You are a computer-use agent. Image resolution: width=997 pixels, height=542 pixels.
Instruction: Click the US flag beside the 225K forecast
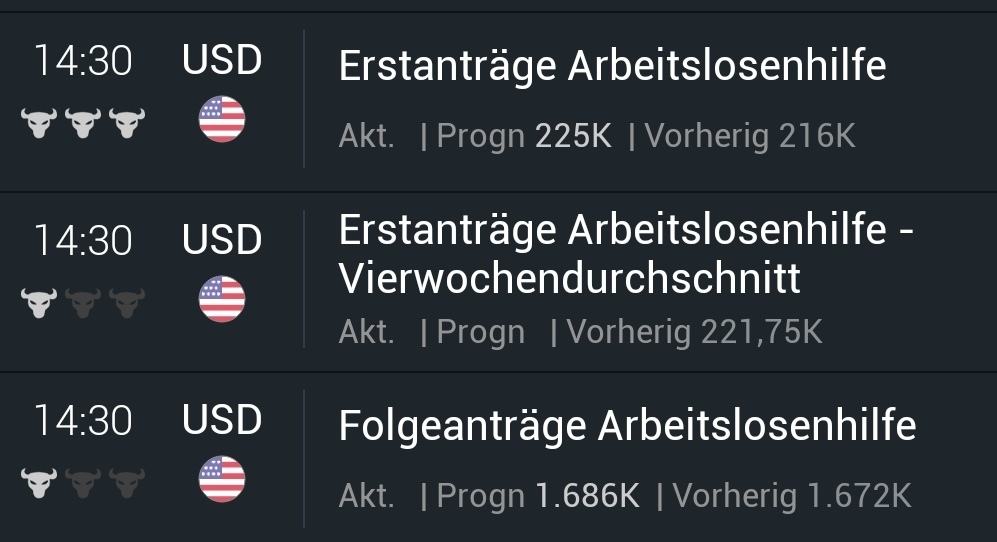pyautogui.click(x=222, y=120)
